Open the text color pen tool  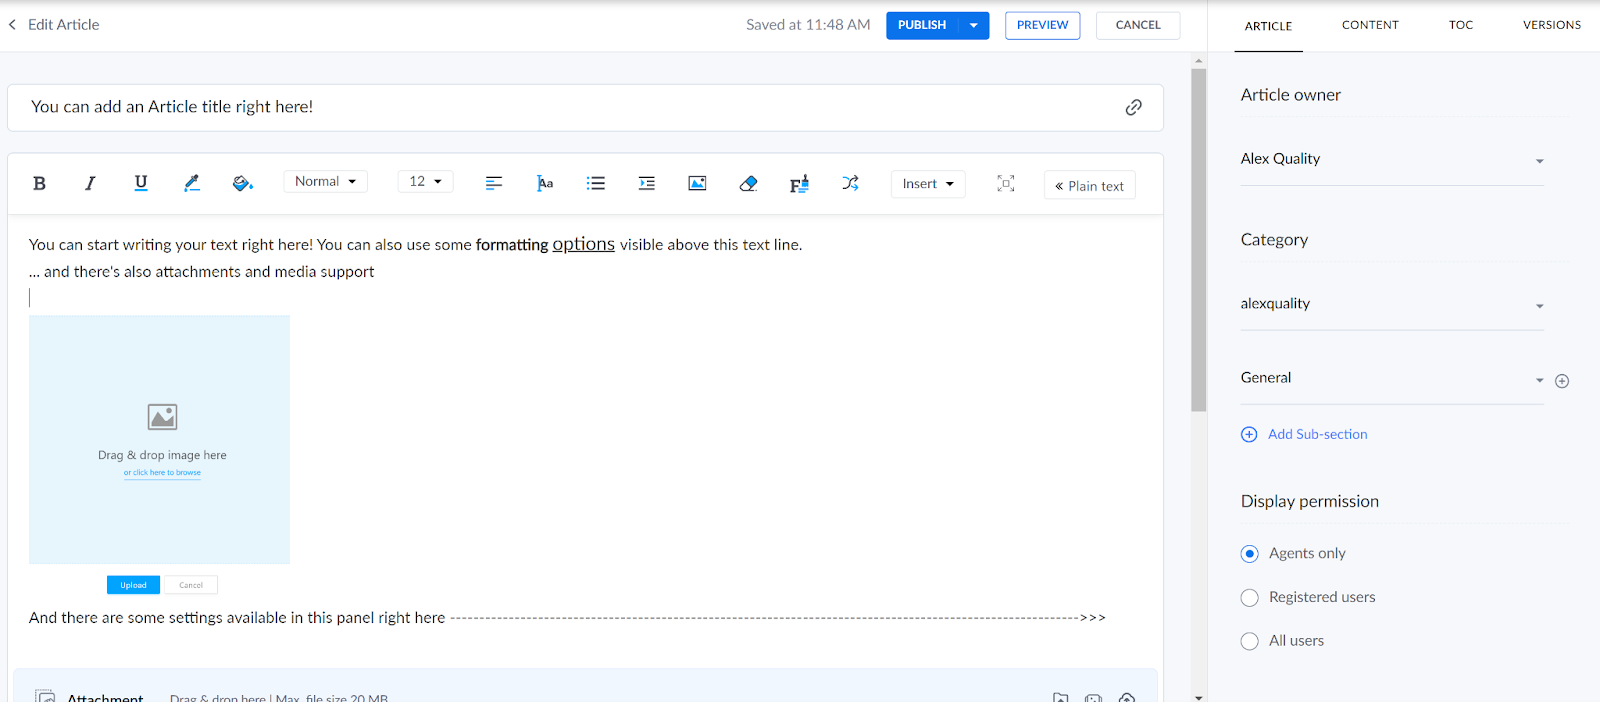[192, 183]
